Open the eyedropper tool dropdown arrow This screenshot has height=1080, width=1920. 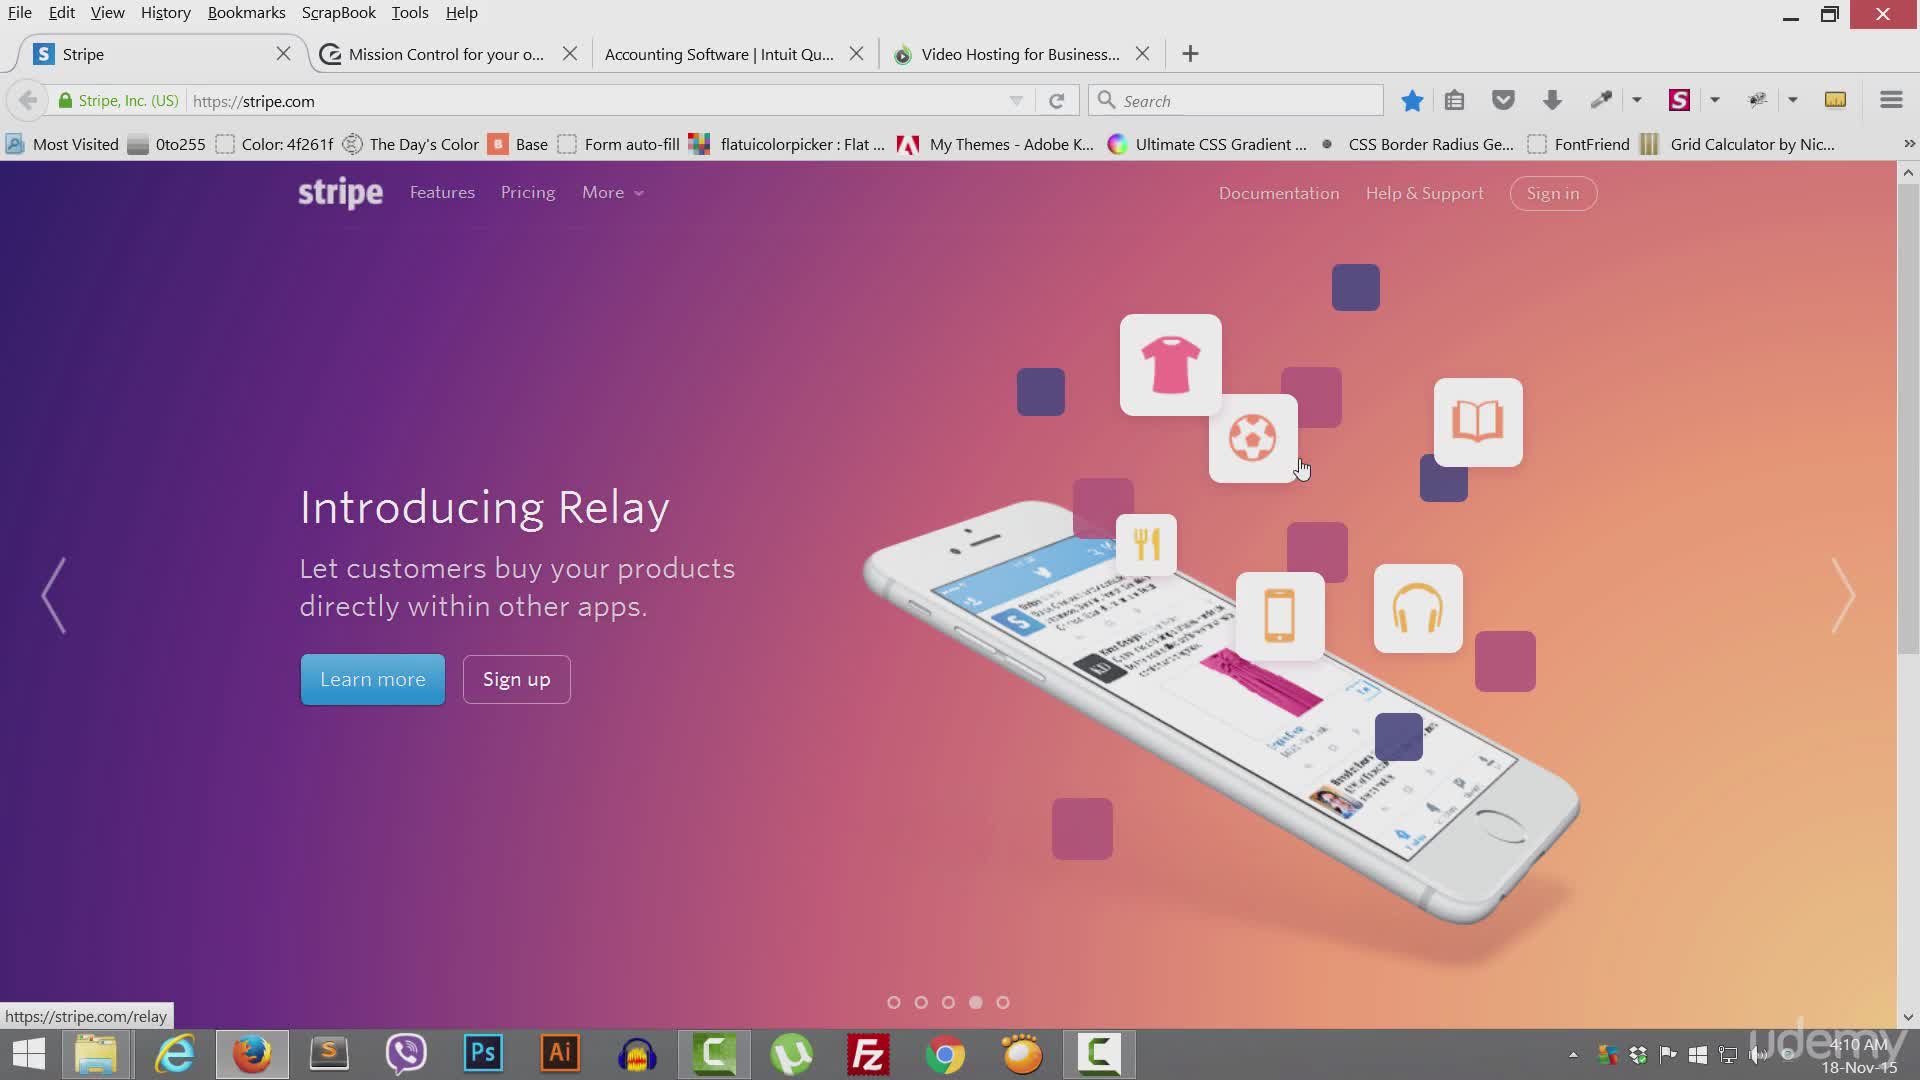click(x=1637, y=100)
